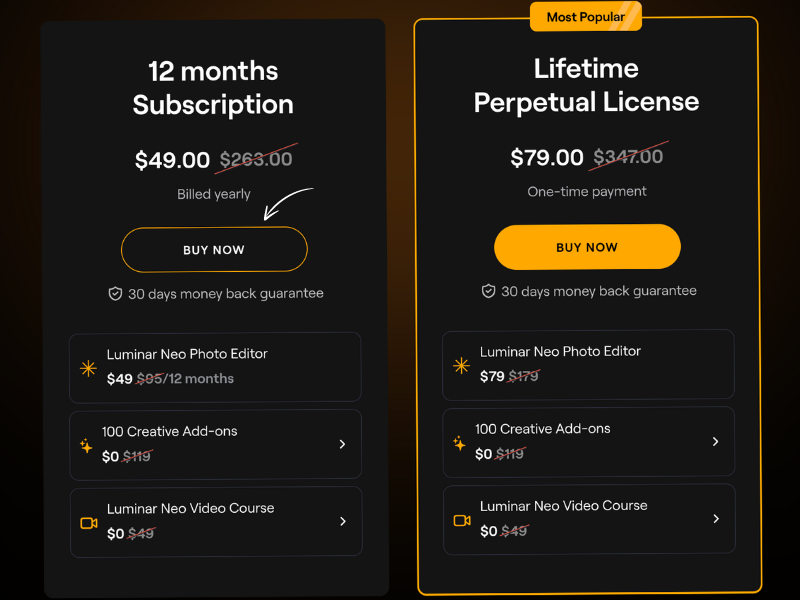Screen dimensions: 800x600
Task: Expand 100 Creative Add-ons chevron in lifetime plan
Action: (715, 442)
